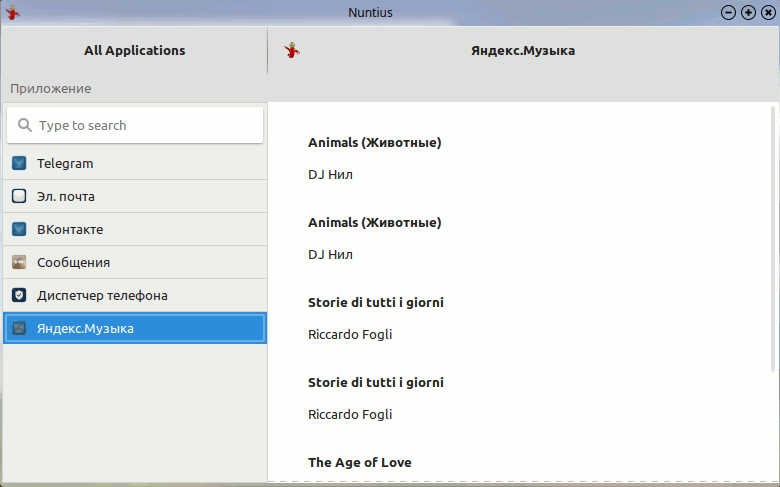Open ВКонтакте notifications list entry
The height and width of the screenshot is (487, 780).
click(135, 229)
